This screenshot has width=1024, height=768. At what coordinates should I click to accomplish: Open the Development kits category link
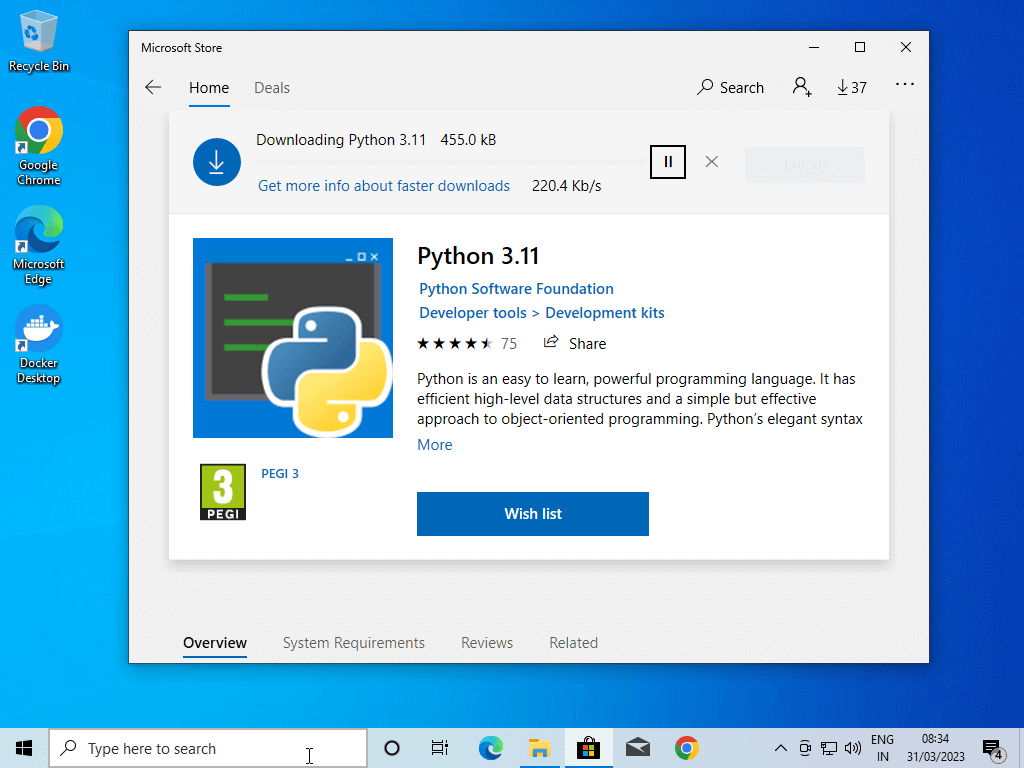pos(605,313)
